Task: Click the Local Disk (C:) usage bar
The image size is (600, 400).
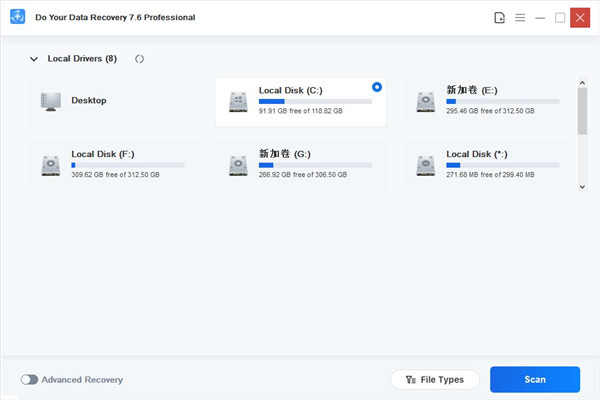Action: tap(315, 101)
